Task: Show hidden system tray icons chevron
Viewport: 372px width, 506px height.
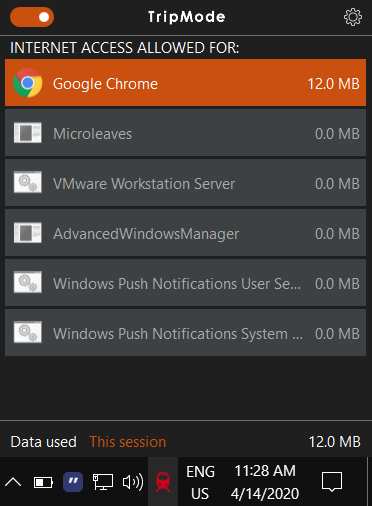Action: point(13,482)
